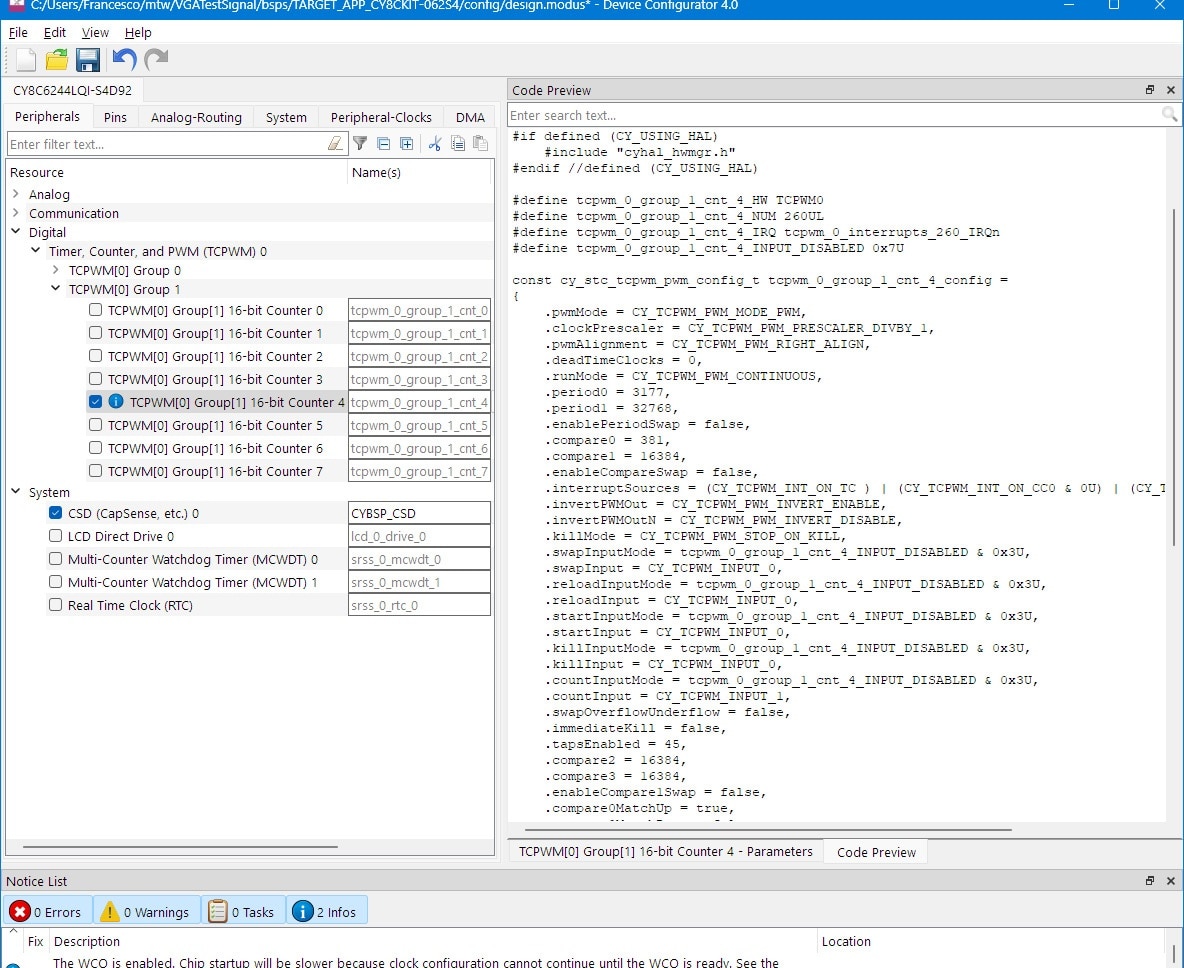
Task: Click the Code Preview vertical scrollbar
Action: tap(1174, 376)
